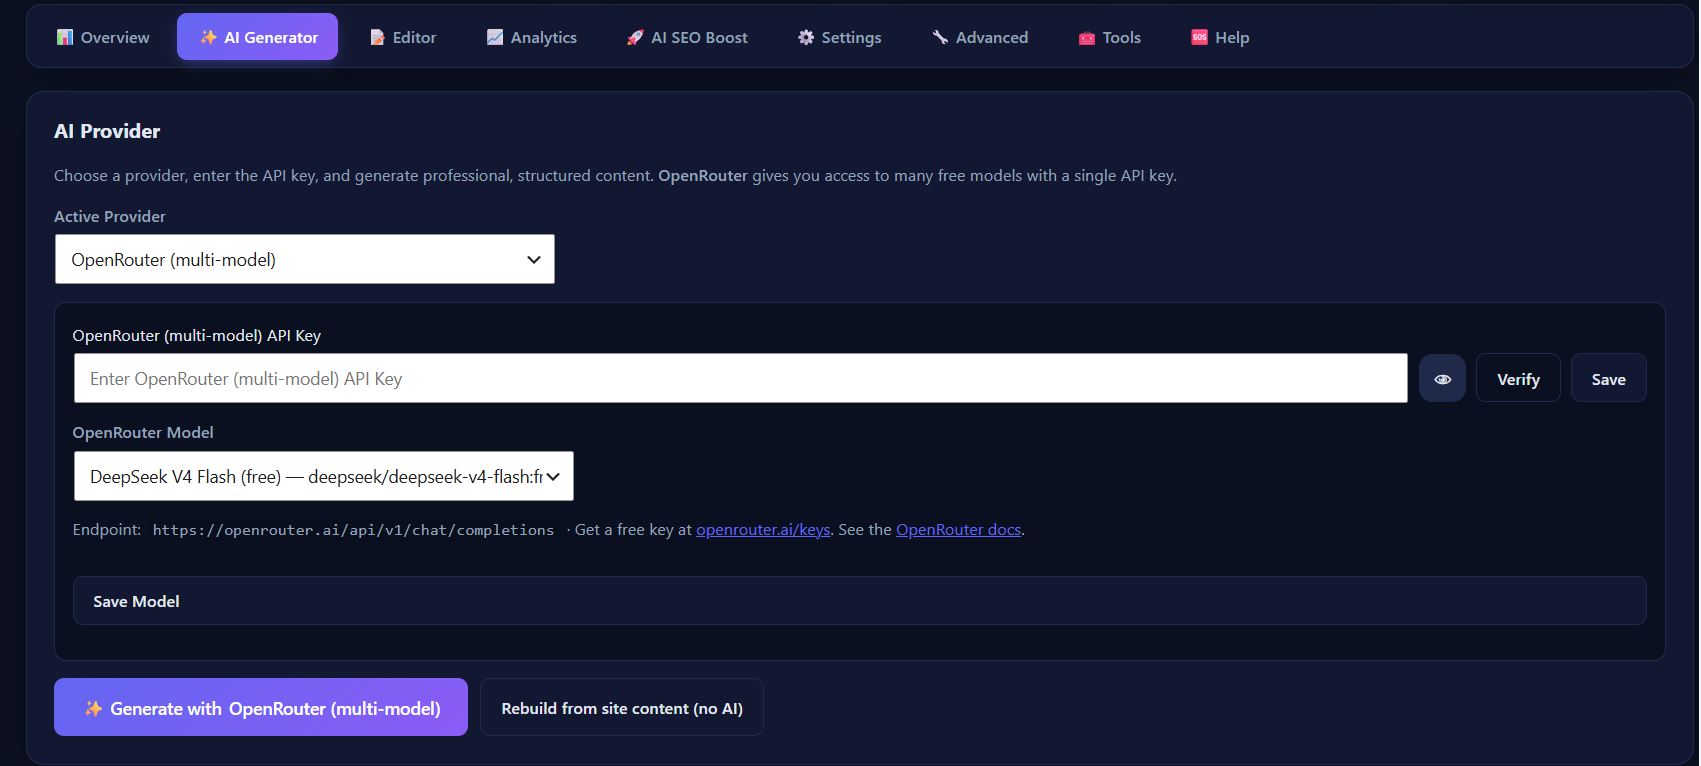Click the Tools toolbox icon
The width and height of the screenshot is (1701, 766).
(1087, 38)
